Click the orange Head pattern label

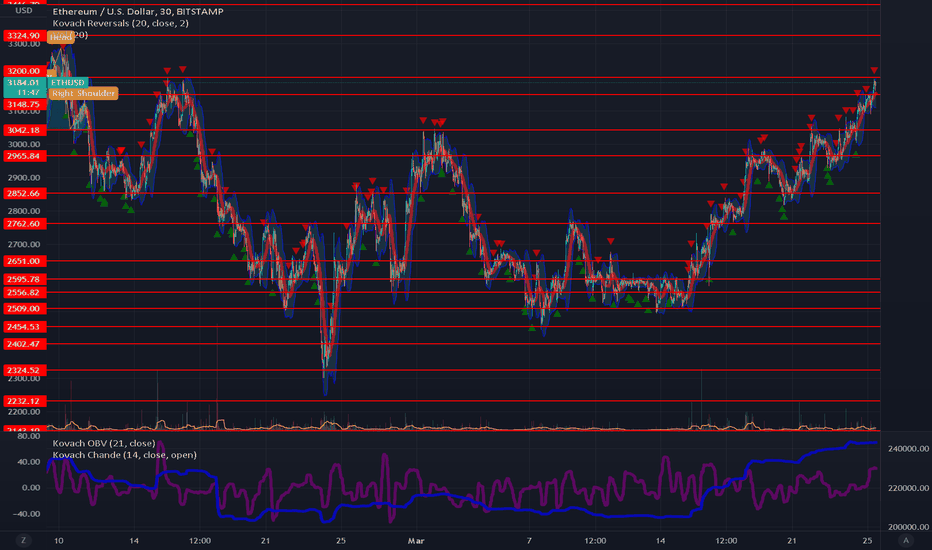(x=61, y=37)
